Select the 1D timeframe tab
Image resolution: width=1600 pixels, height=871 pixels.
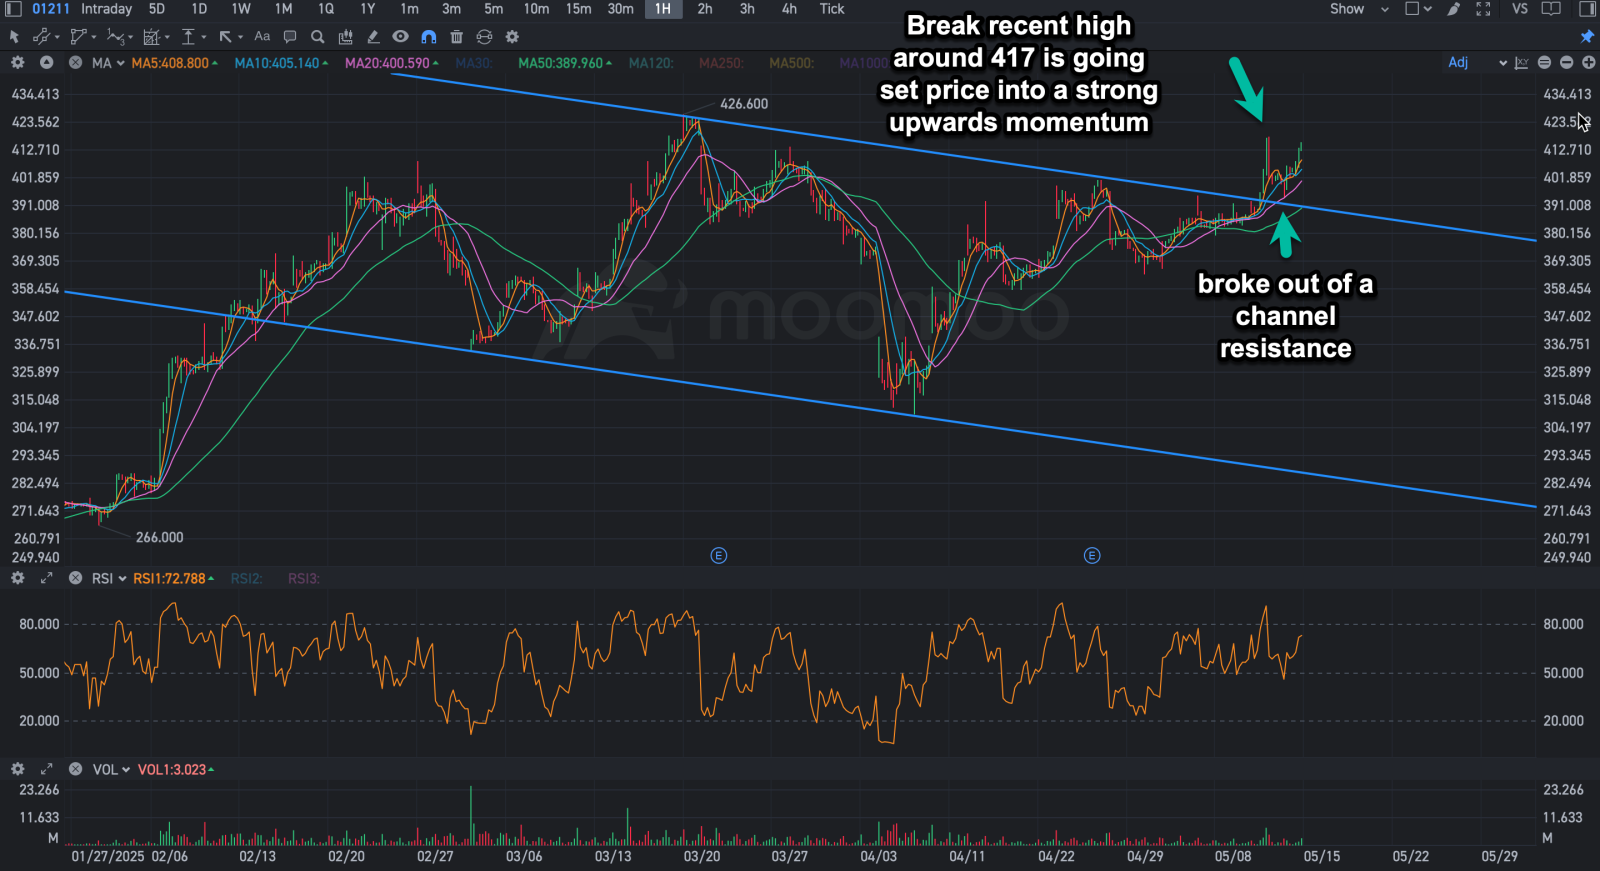coord(199,9)
